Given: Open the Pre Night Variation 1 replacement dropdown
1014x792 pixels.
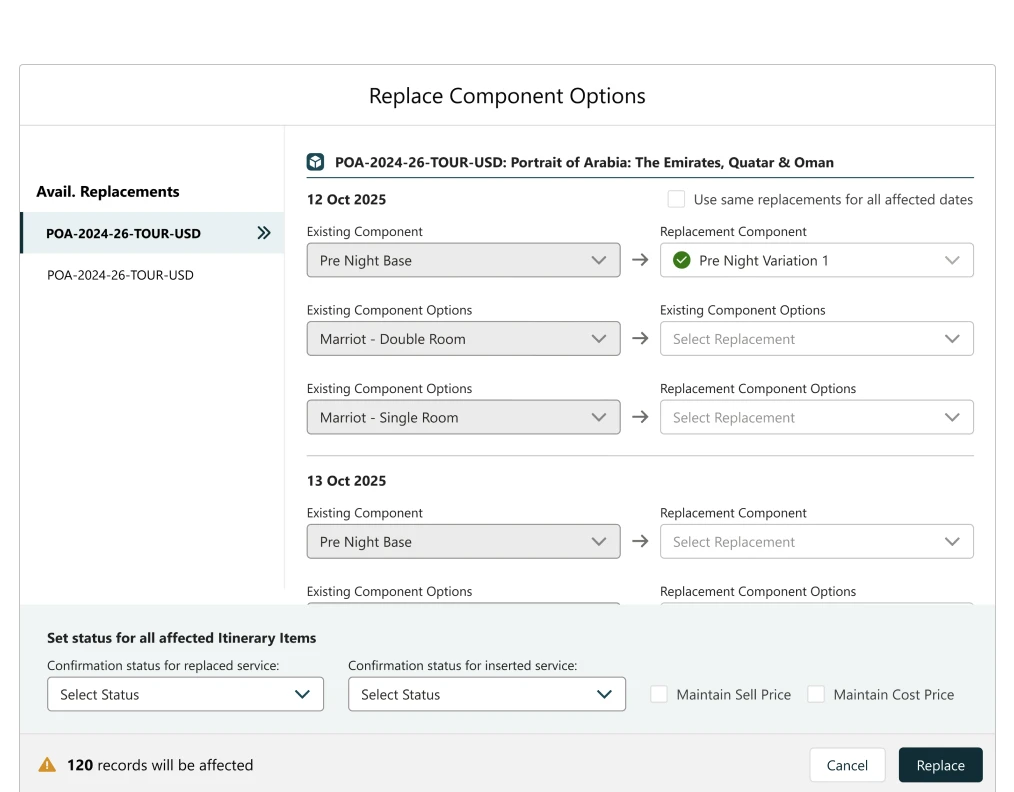Looking at the screenshot, I should pos(816,260).
